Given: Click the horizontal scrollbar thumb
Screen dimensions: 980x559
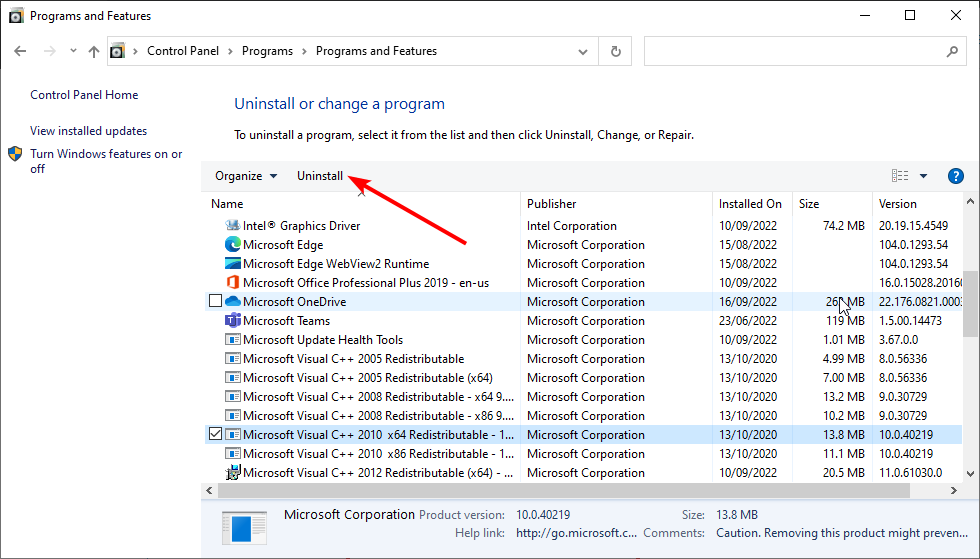Looking at the screenshot, I should click(x=562, y=491).
